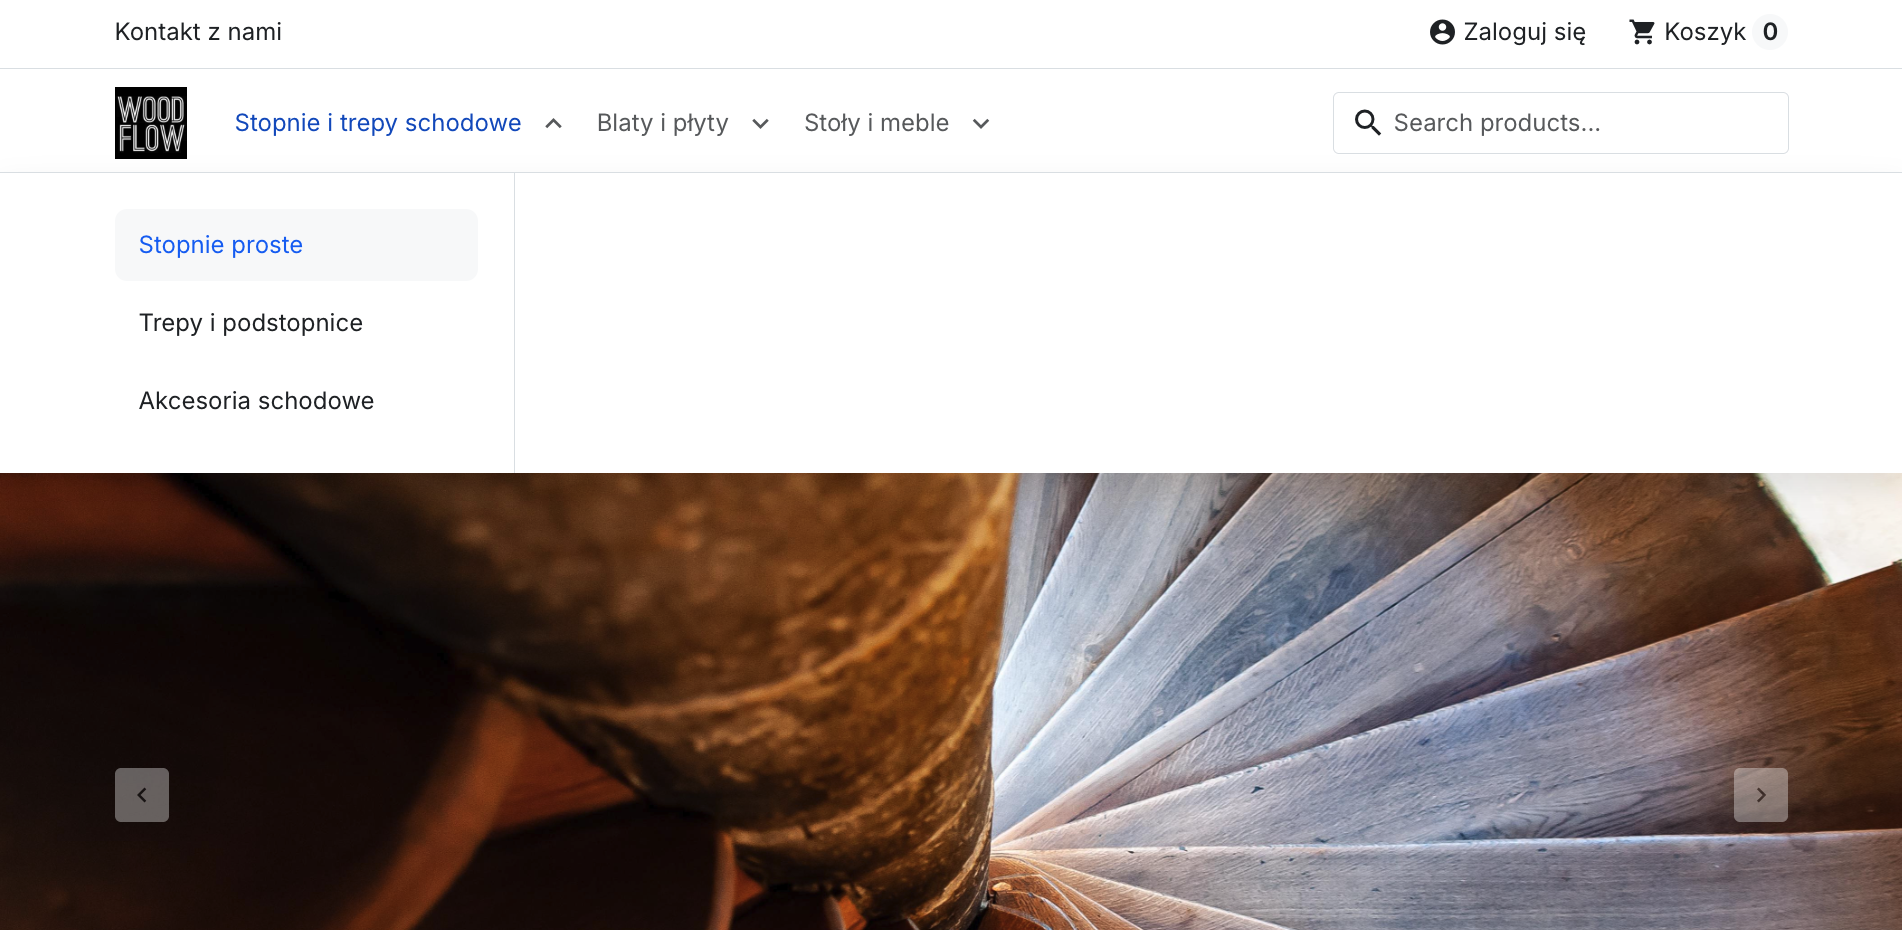Focus the Search products field
1902x930 pixels.
click(1560, 123)
